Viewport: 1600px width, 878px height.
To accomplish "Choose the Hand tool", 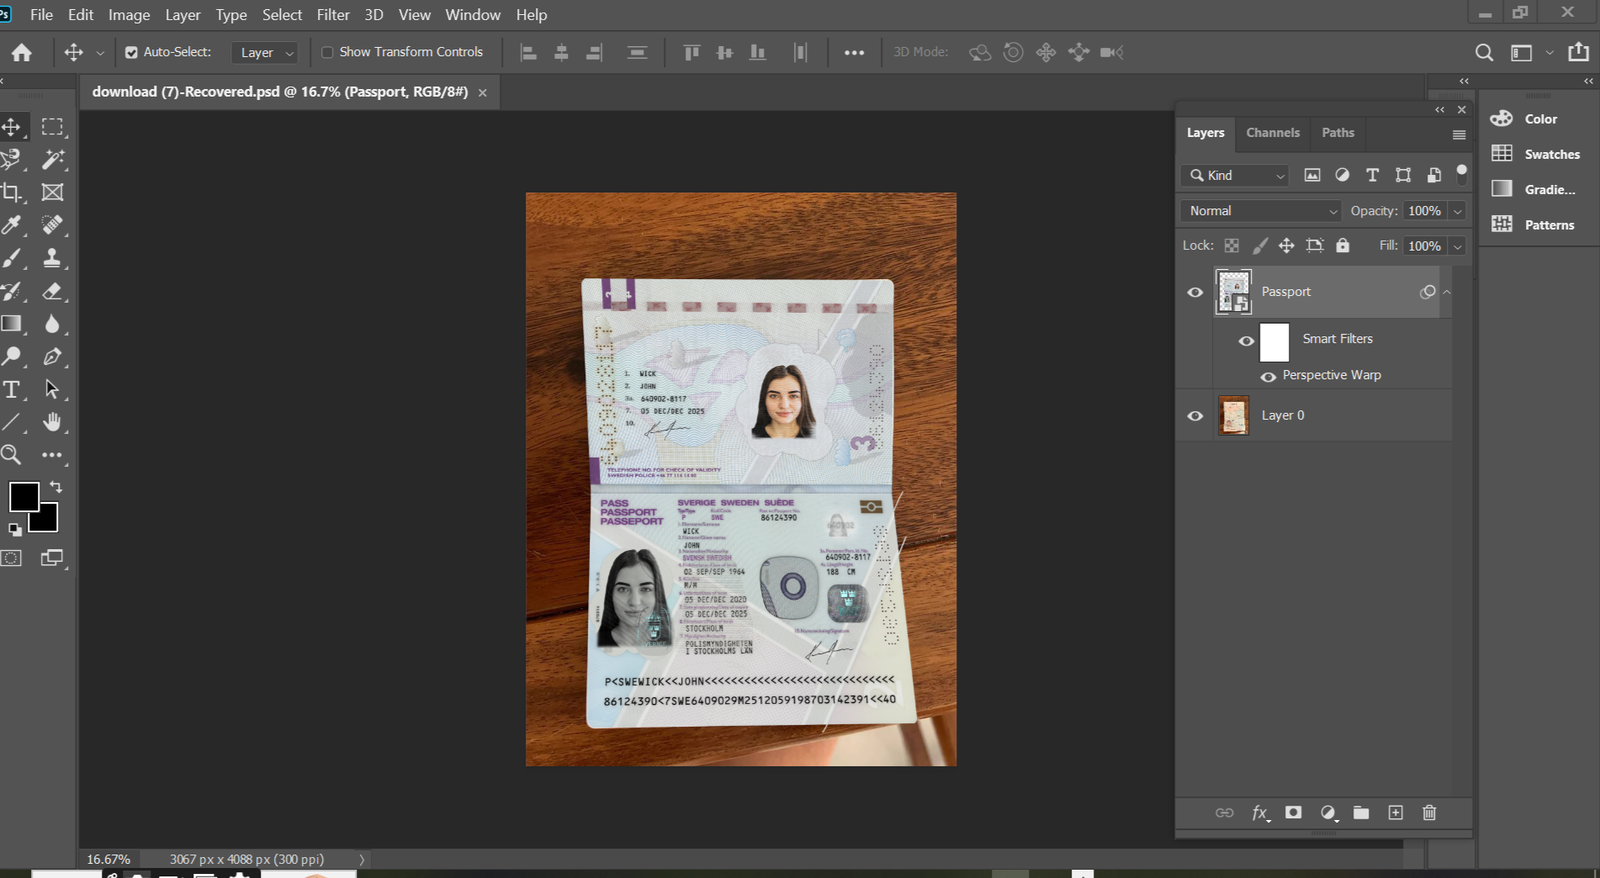I will [53, 422].
